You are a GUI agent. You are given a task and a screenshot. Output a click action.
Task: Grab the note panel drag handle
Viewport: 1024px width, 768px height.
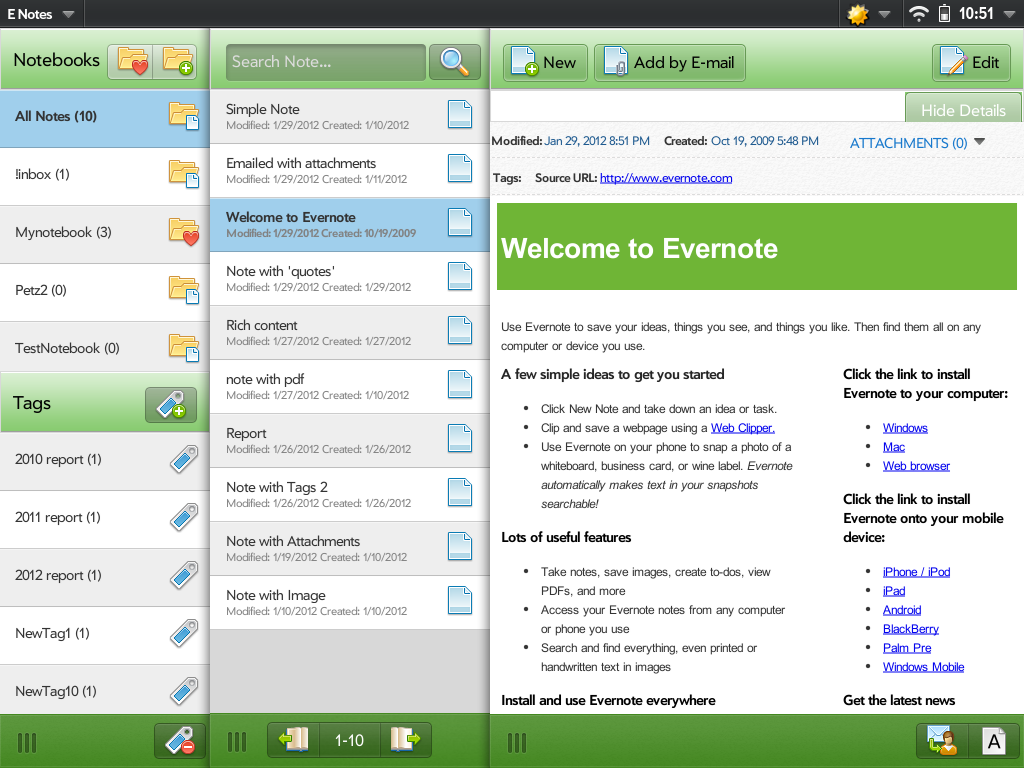pyautogui.click(x=517, y=743)
